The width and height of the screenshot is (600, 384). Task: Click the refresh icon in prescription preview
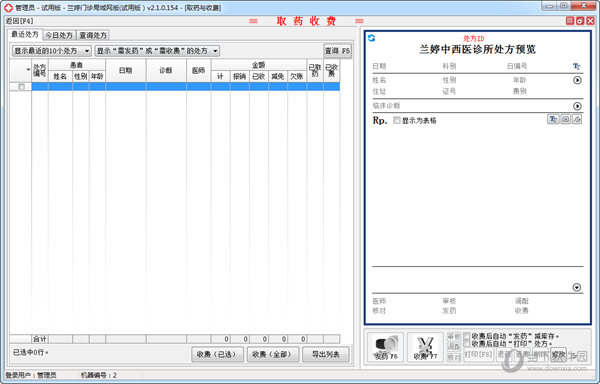coord(371,38)
